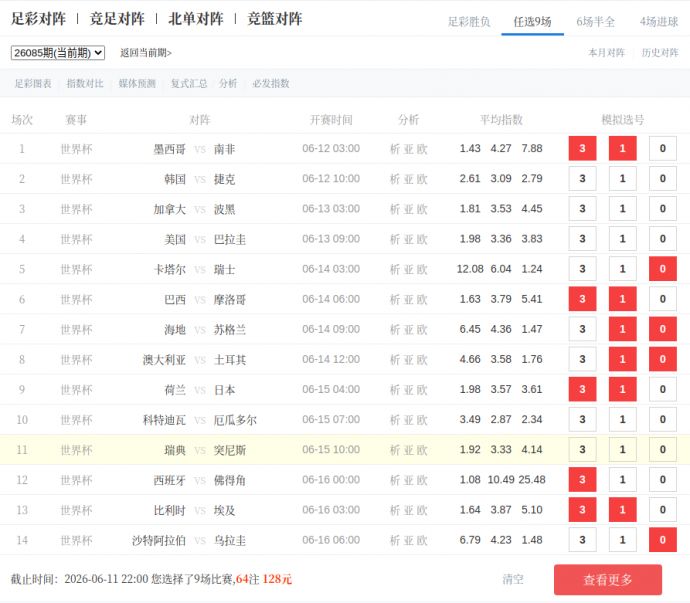Open the 欧 odds link for 巴西 vs 摩洛哥

(422, 300)
